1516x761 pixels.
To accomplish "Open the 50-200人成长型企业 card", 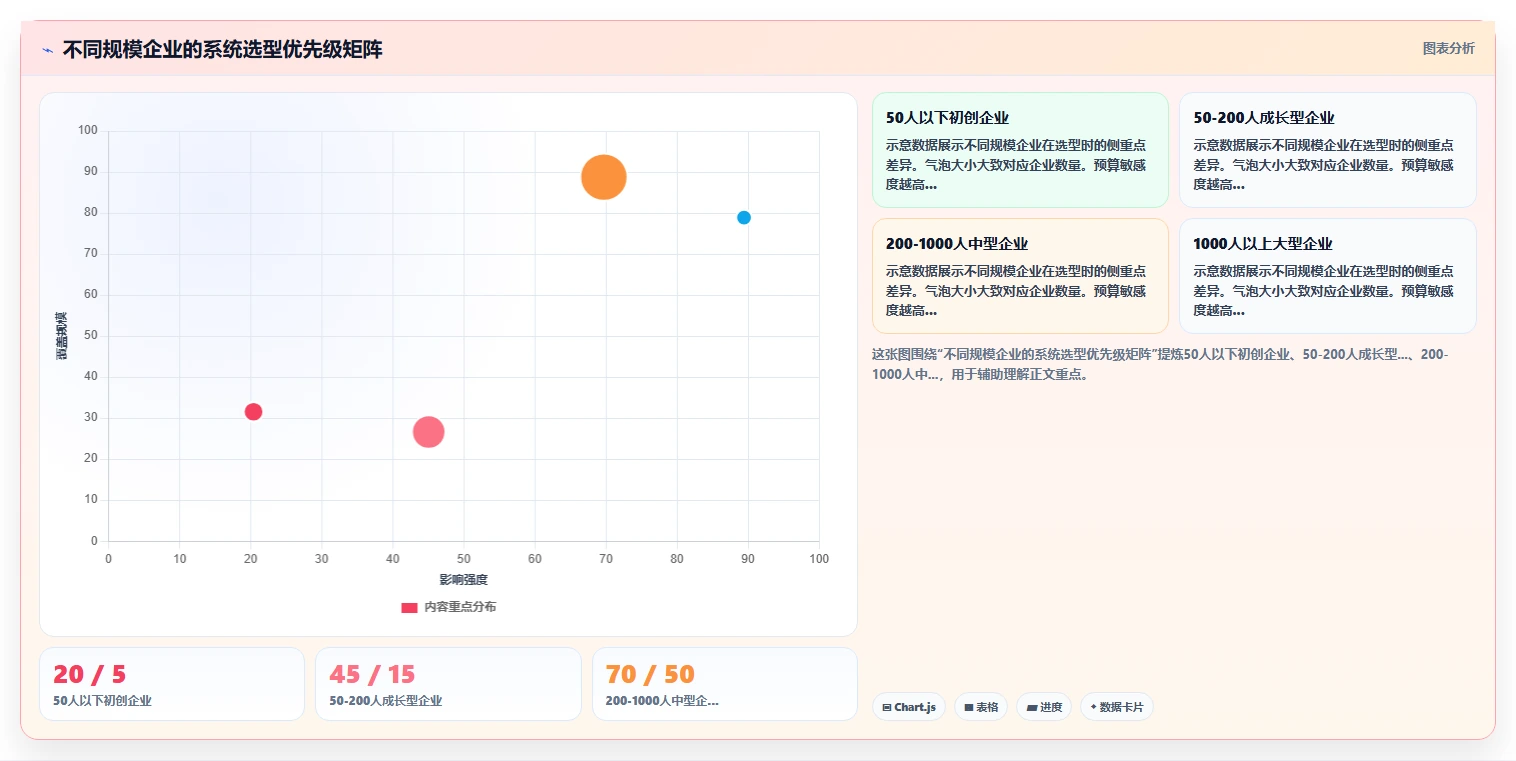I will click(1327, 150).
